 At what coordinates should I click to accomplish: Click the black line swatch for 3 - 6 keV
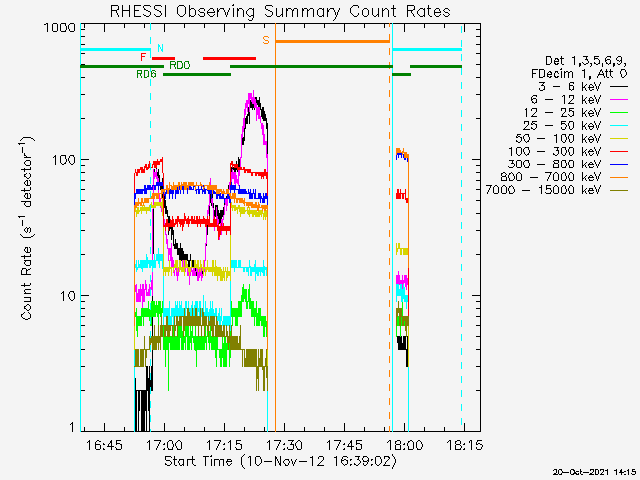(619, 87)
